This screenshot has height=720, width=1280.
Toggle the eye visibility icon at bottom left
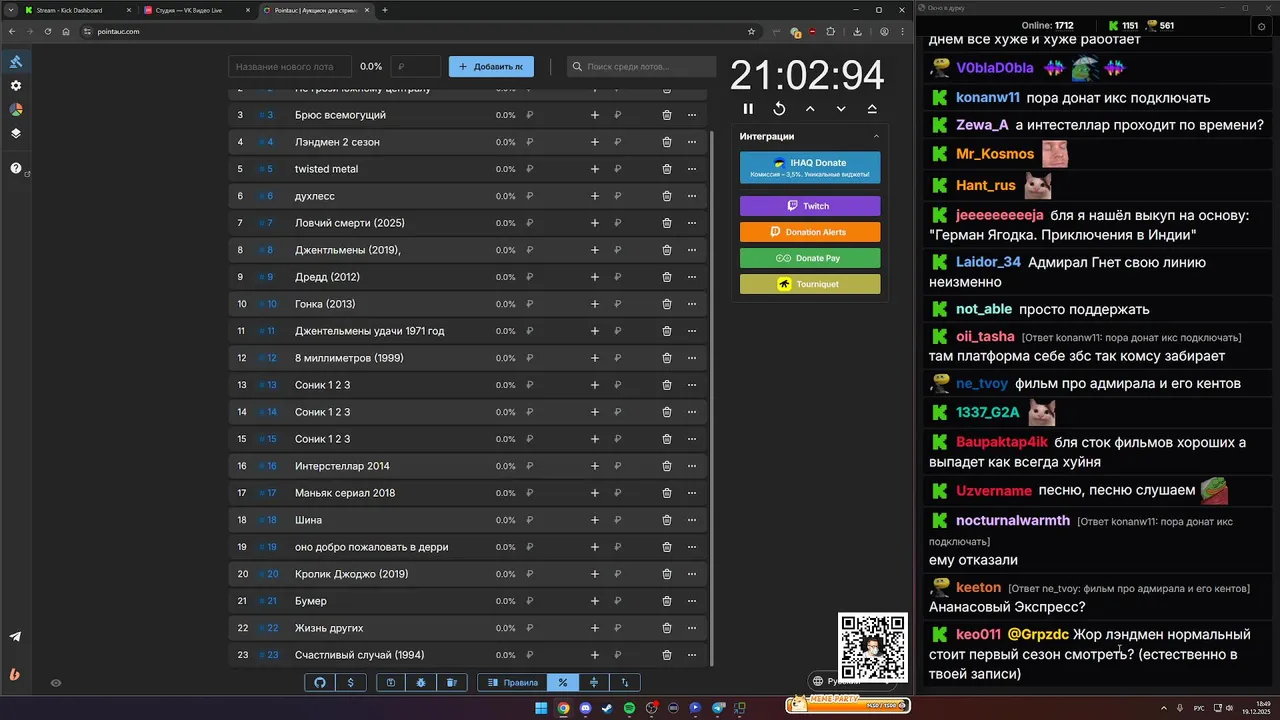56,683
